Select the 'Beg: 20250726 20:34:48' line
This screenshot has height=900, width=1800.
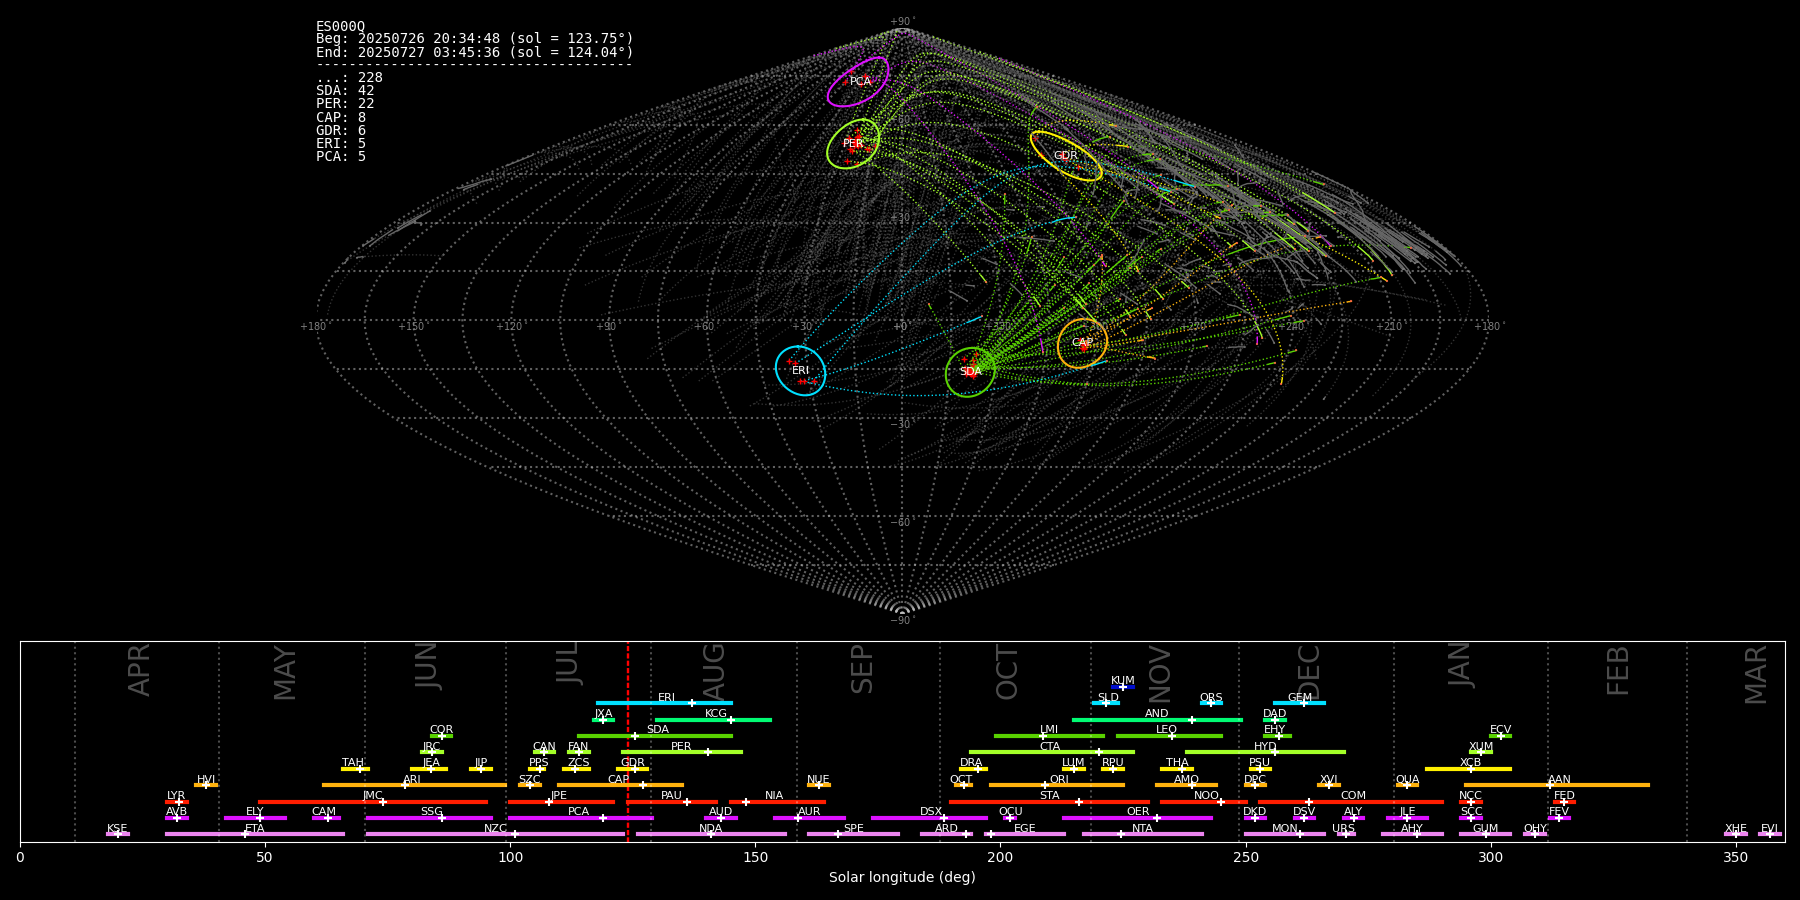[x=475, y=39]
